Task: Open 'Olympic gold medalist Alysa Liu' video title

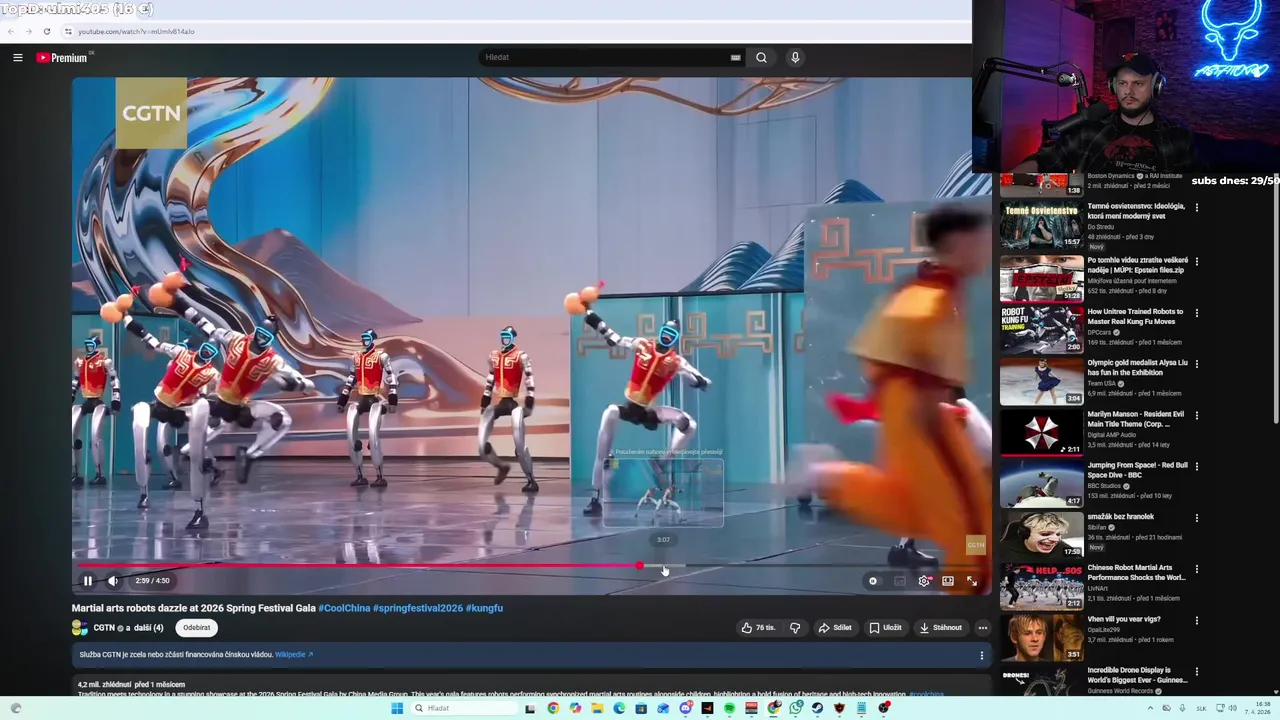Action: point(1137,368)
